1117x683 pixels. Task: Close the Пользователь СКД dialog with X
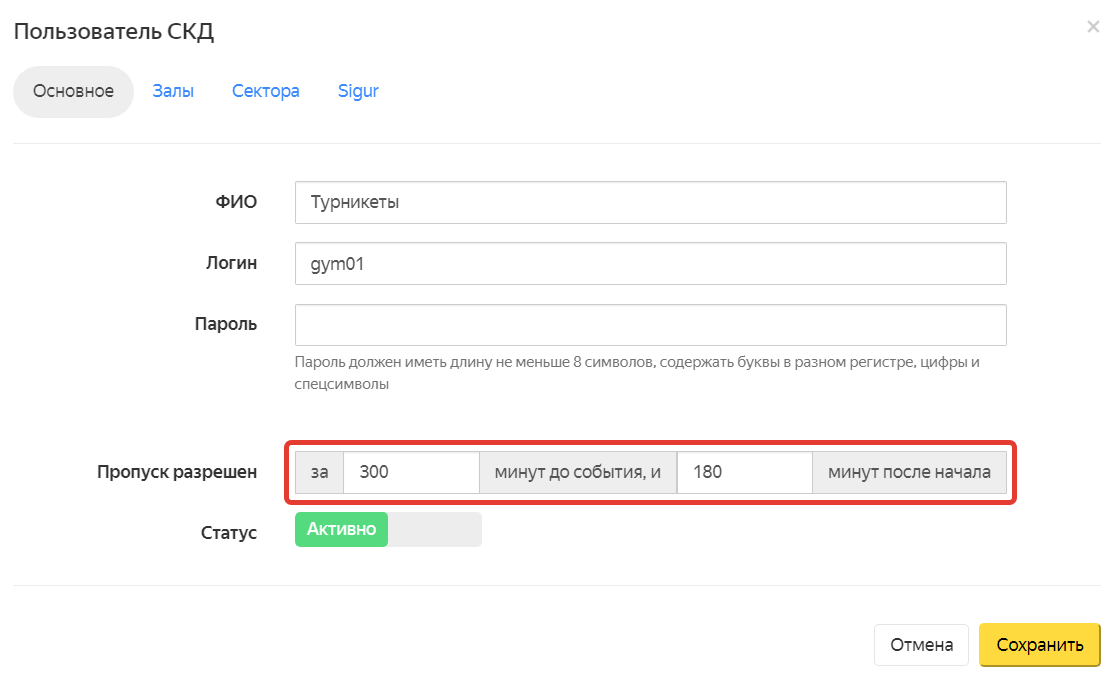(1093, 28)
